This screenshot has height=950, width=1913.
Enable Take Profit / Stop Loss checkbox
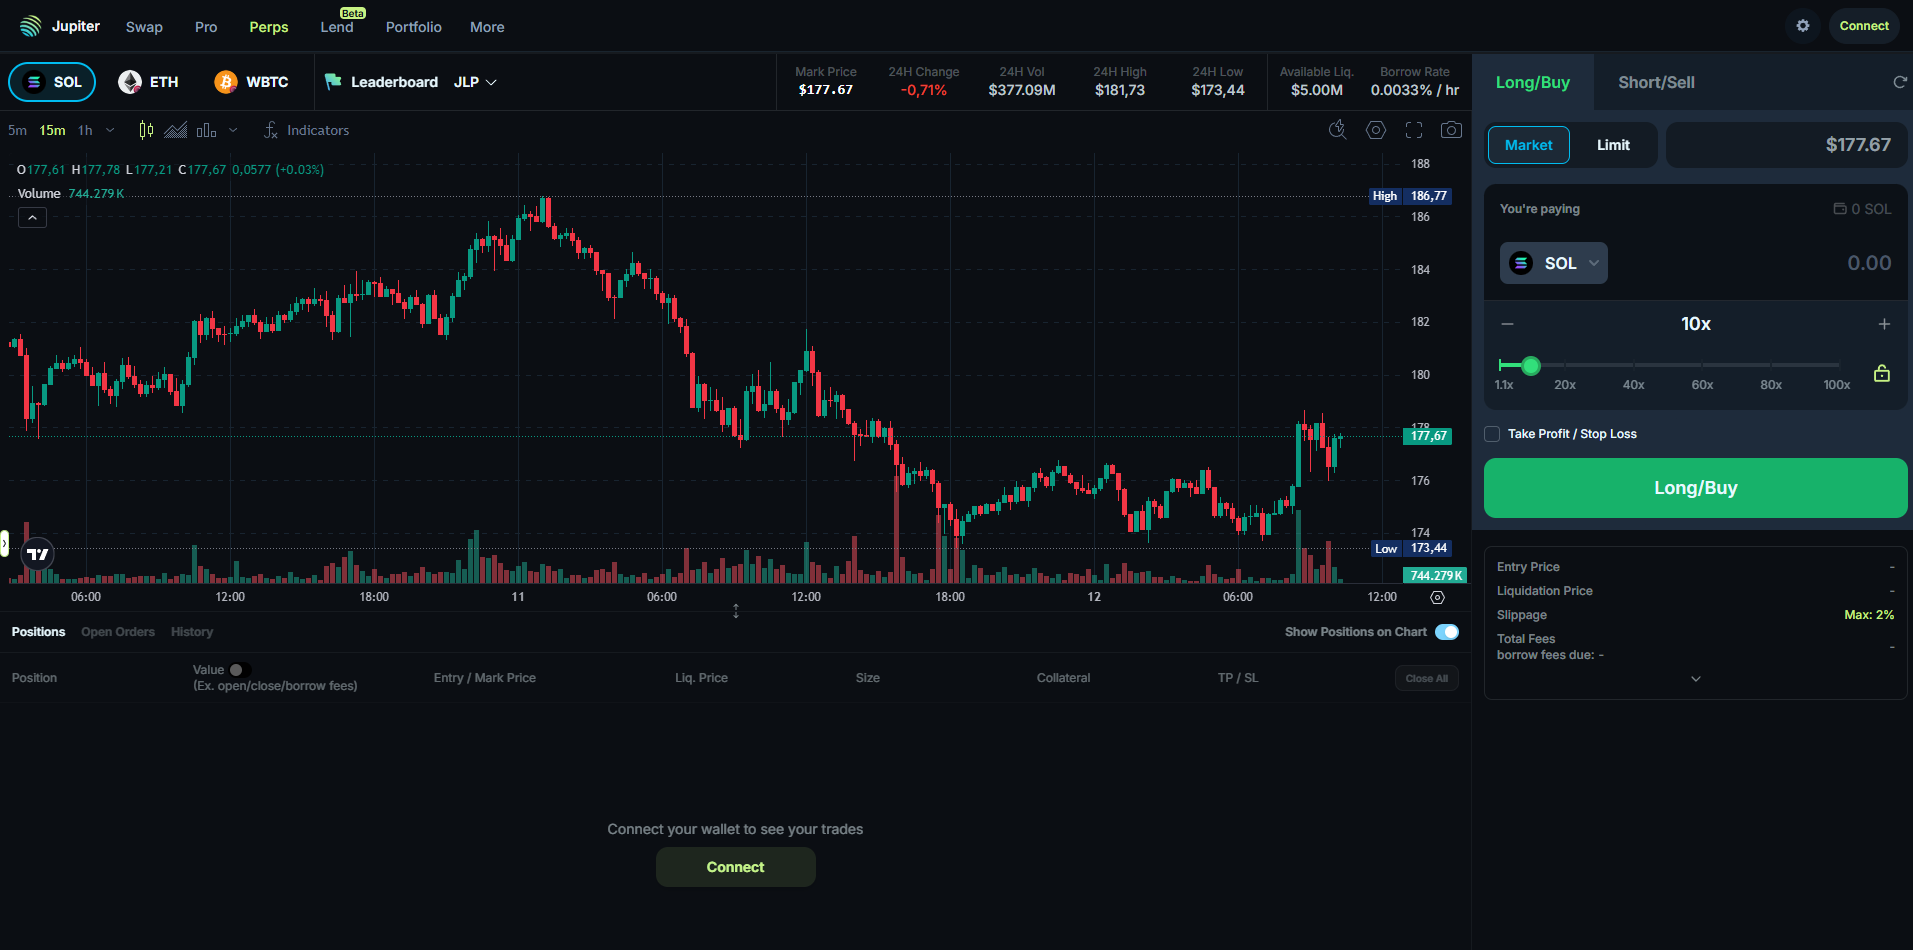[x=1492, y=434]
